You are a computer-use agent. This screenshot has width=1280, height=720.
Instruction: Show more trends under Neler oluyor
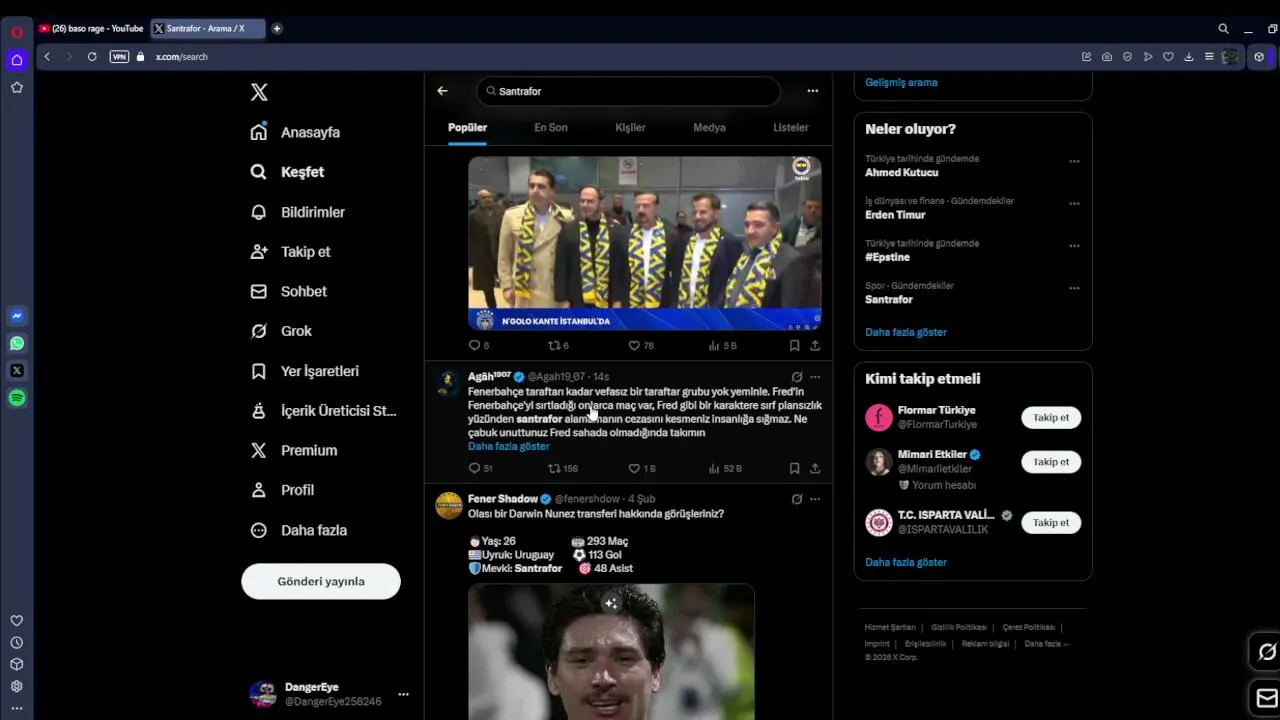[905, 332]
